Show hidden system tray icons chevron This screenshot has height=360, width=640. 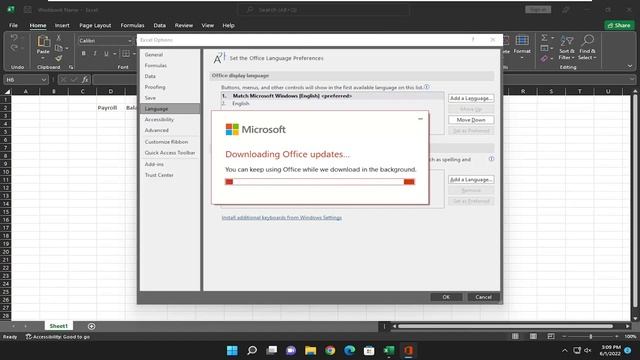564,350
